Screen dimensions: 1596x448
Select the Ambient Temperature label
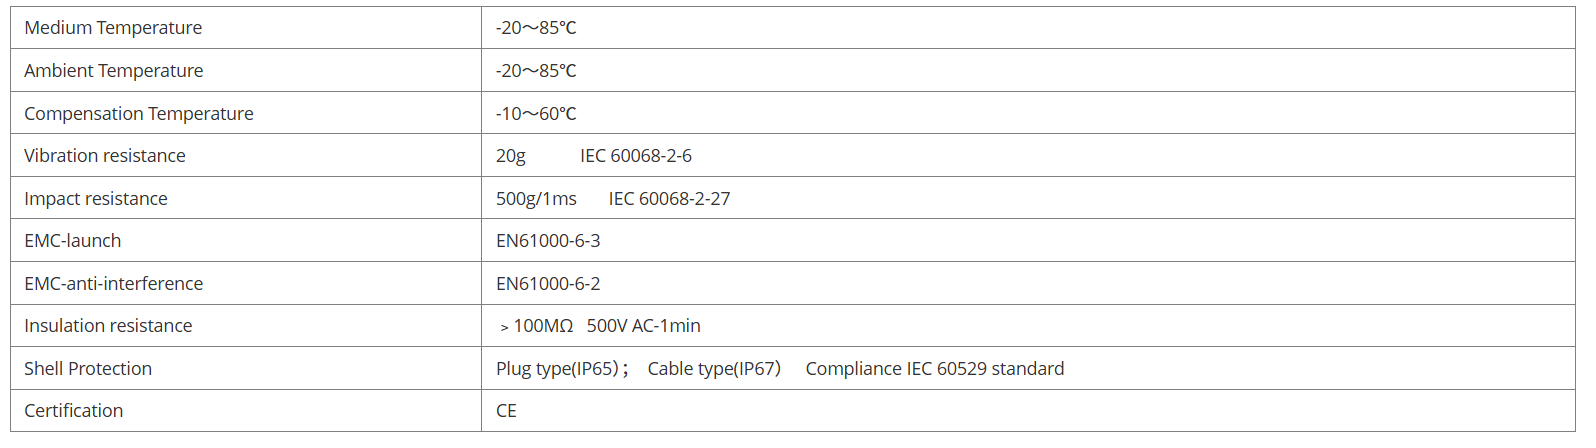[x=114, y=71]
